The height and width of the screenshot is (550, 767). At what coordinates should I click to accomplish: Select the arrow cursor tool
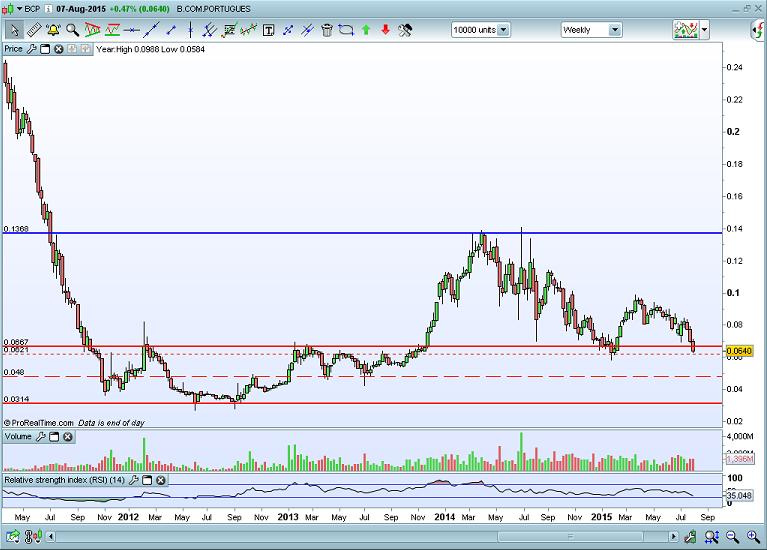[14, 30]
